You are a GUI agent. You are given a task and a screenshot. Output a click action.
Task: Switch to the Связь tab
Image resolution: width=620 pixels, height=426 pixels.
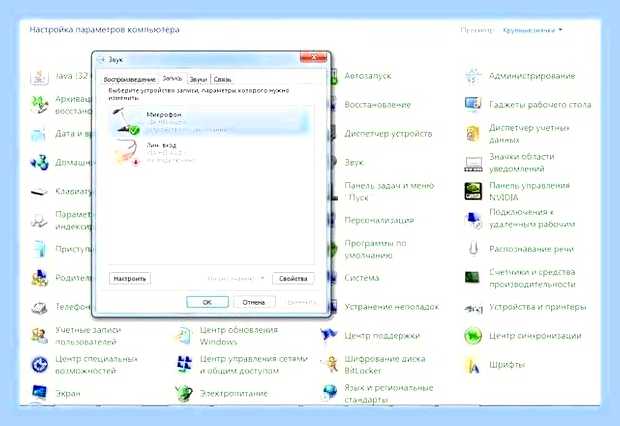pyautogui.click(x=222, y=80)
